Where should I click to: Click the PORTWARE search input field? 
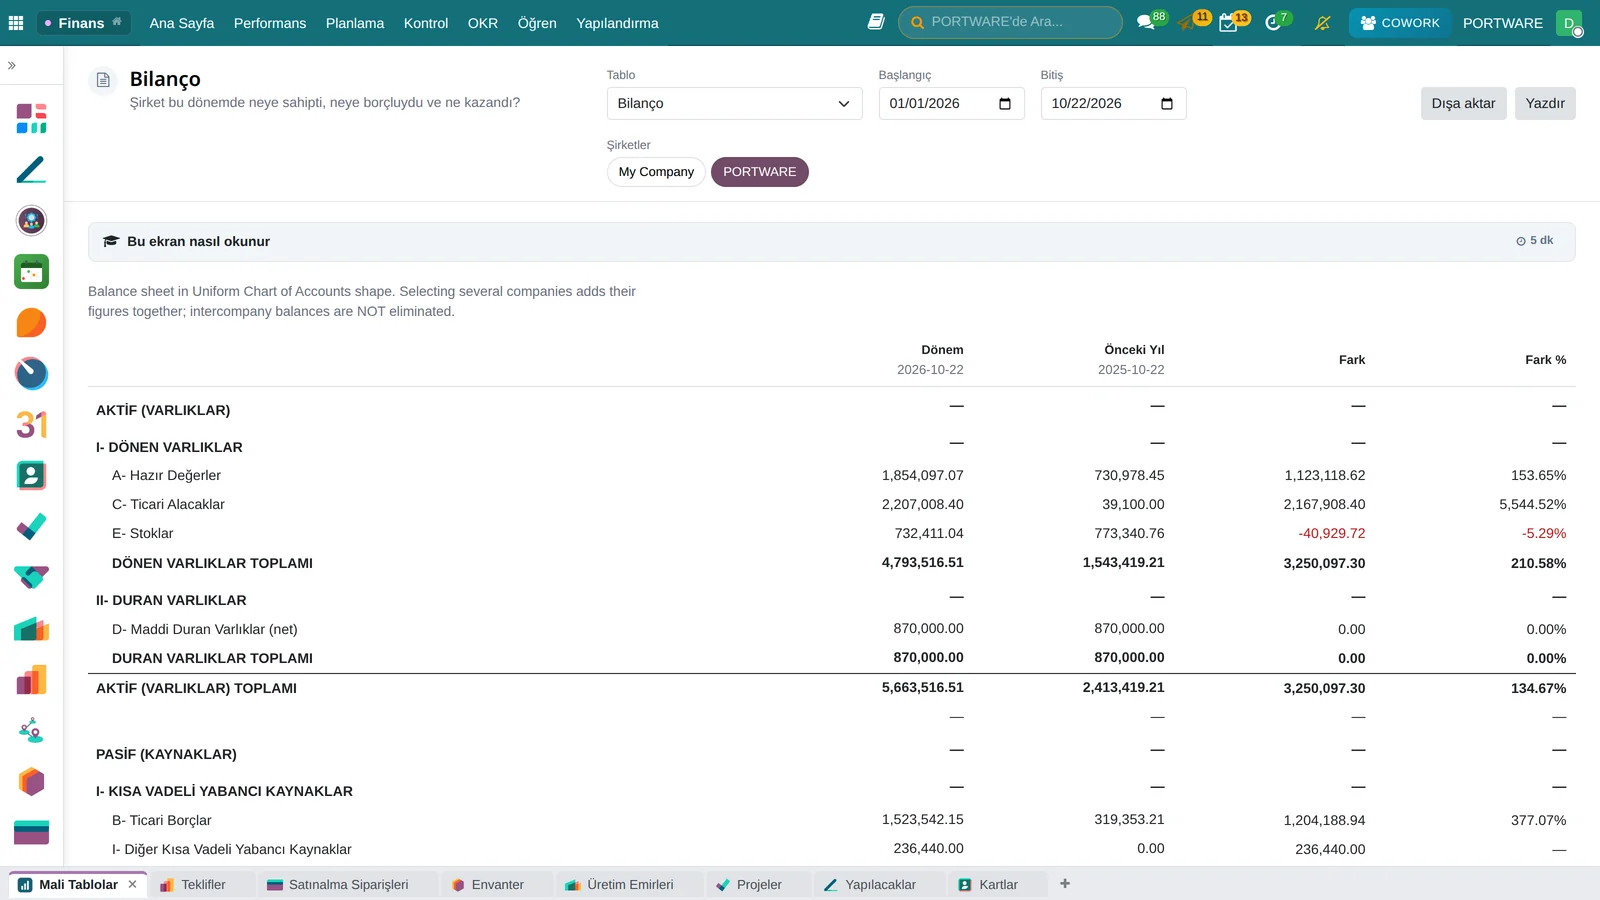1010,22
